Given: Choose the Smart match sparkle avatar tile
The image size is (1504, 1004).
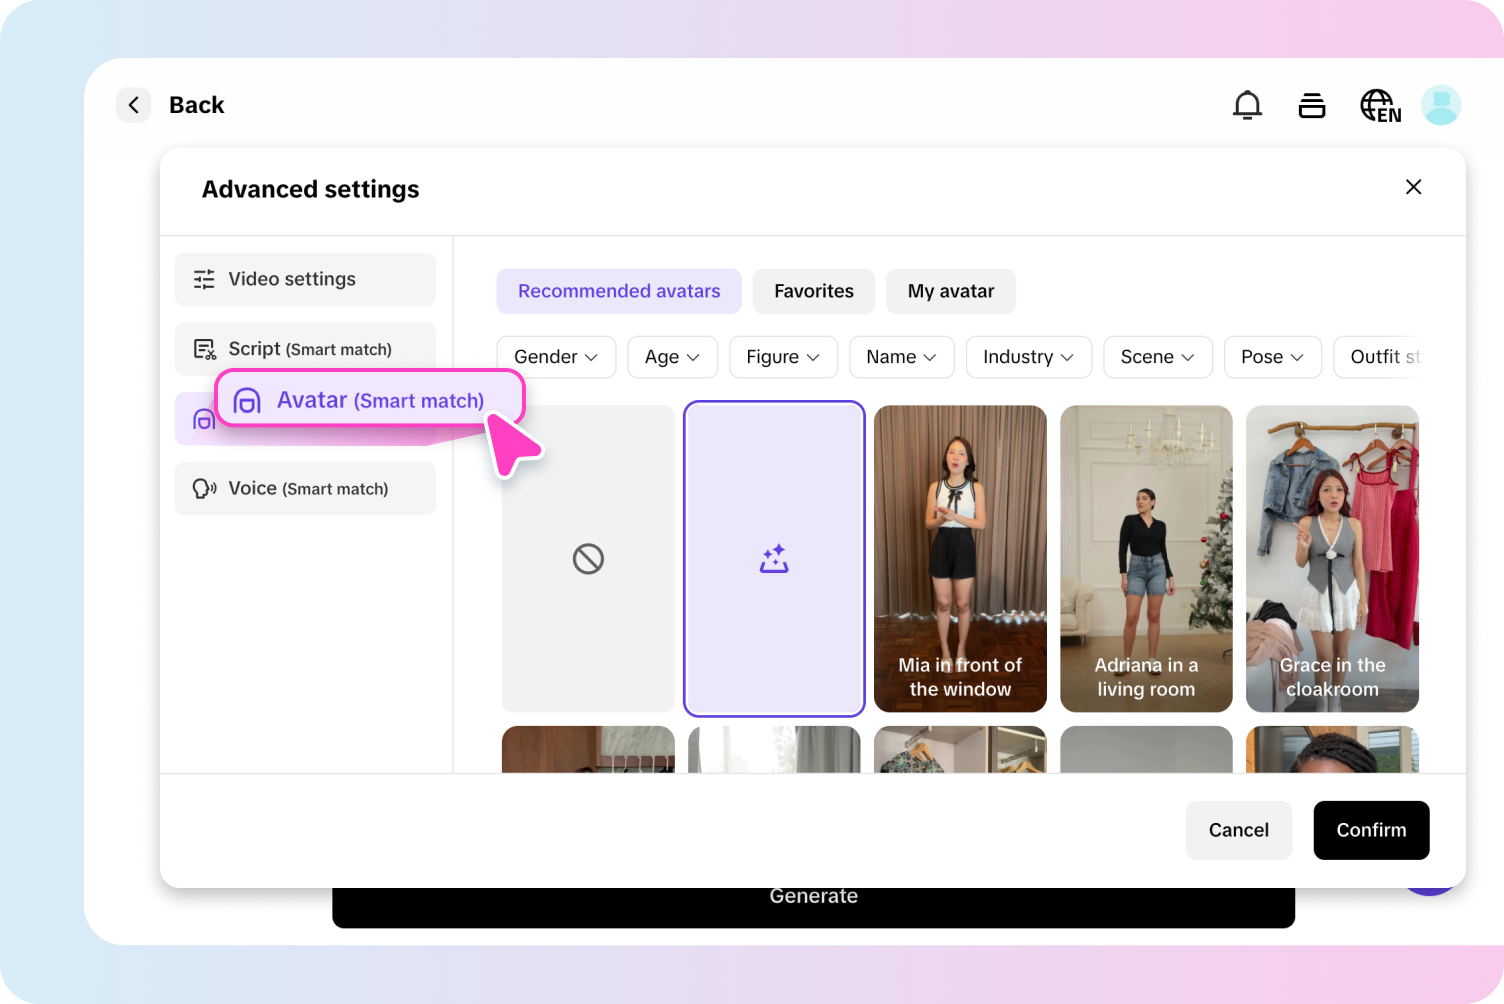Looking at the screenshot, I should click(x=773, y=558).
